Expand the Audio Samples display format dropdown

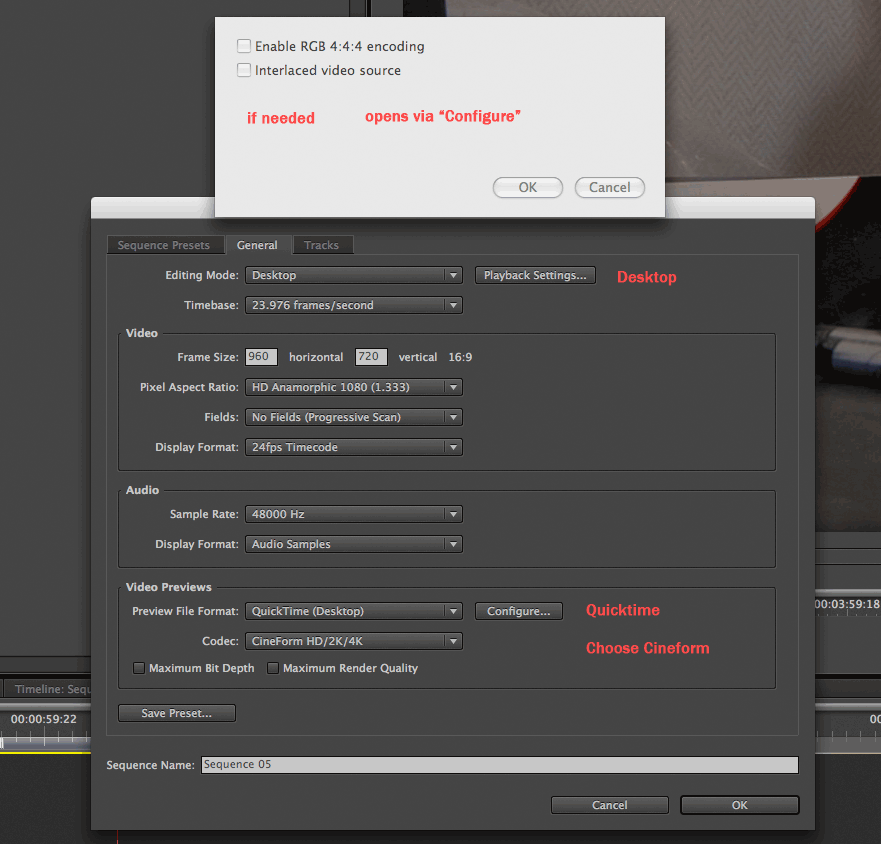pos(353,544)
